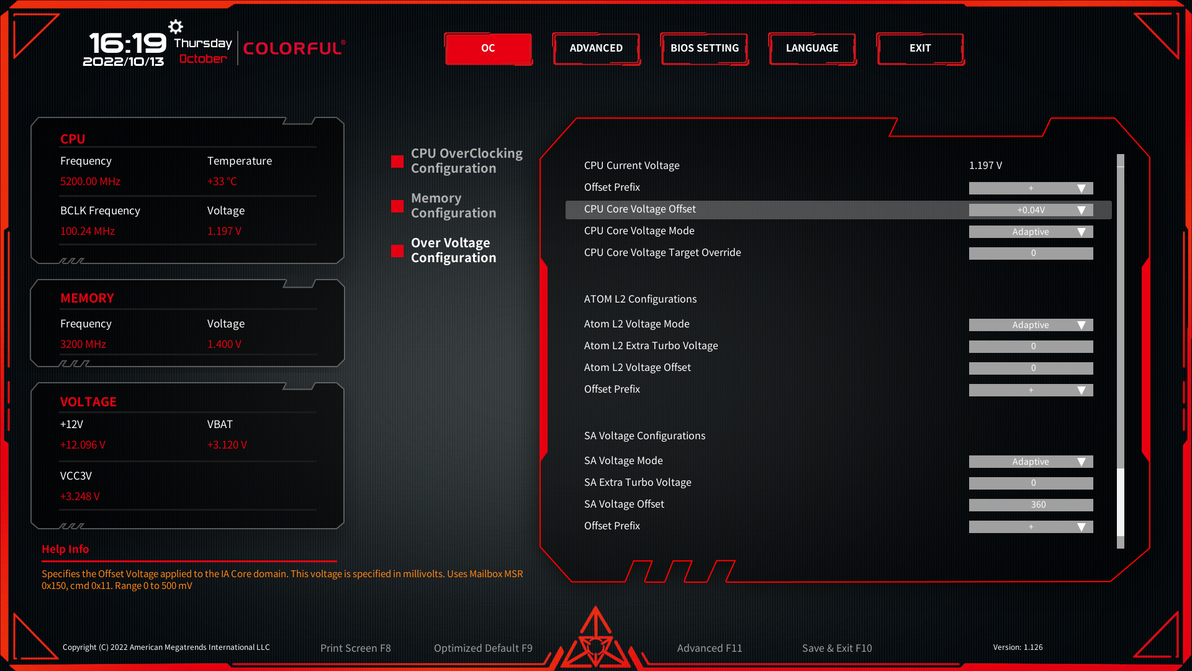
Task: Select the CPU Current Voltage row label
Action: 632,166
